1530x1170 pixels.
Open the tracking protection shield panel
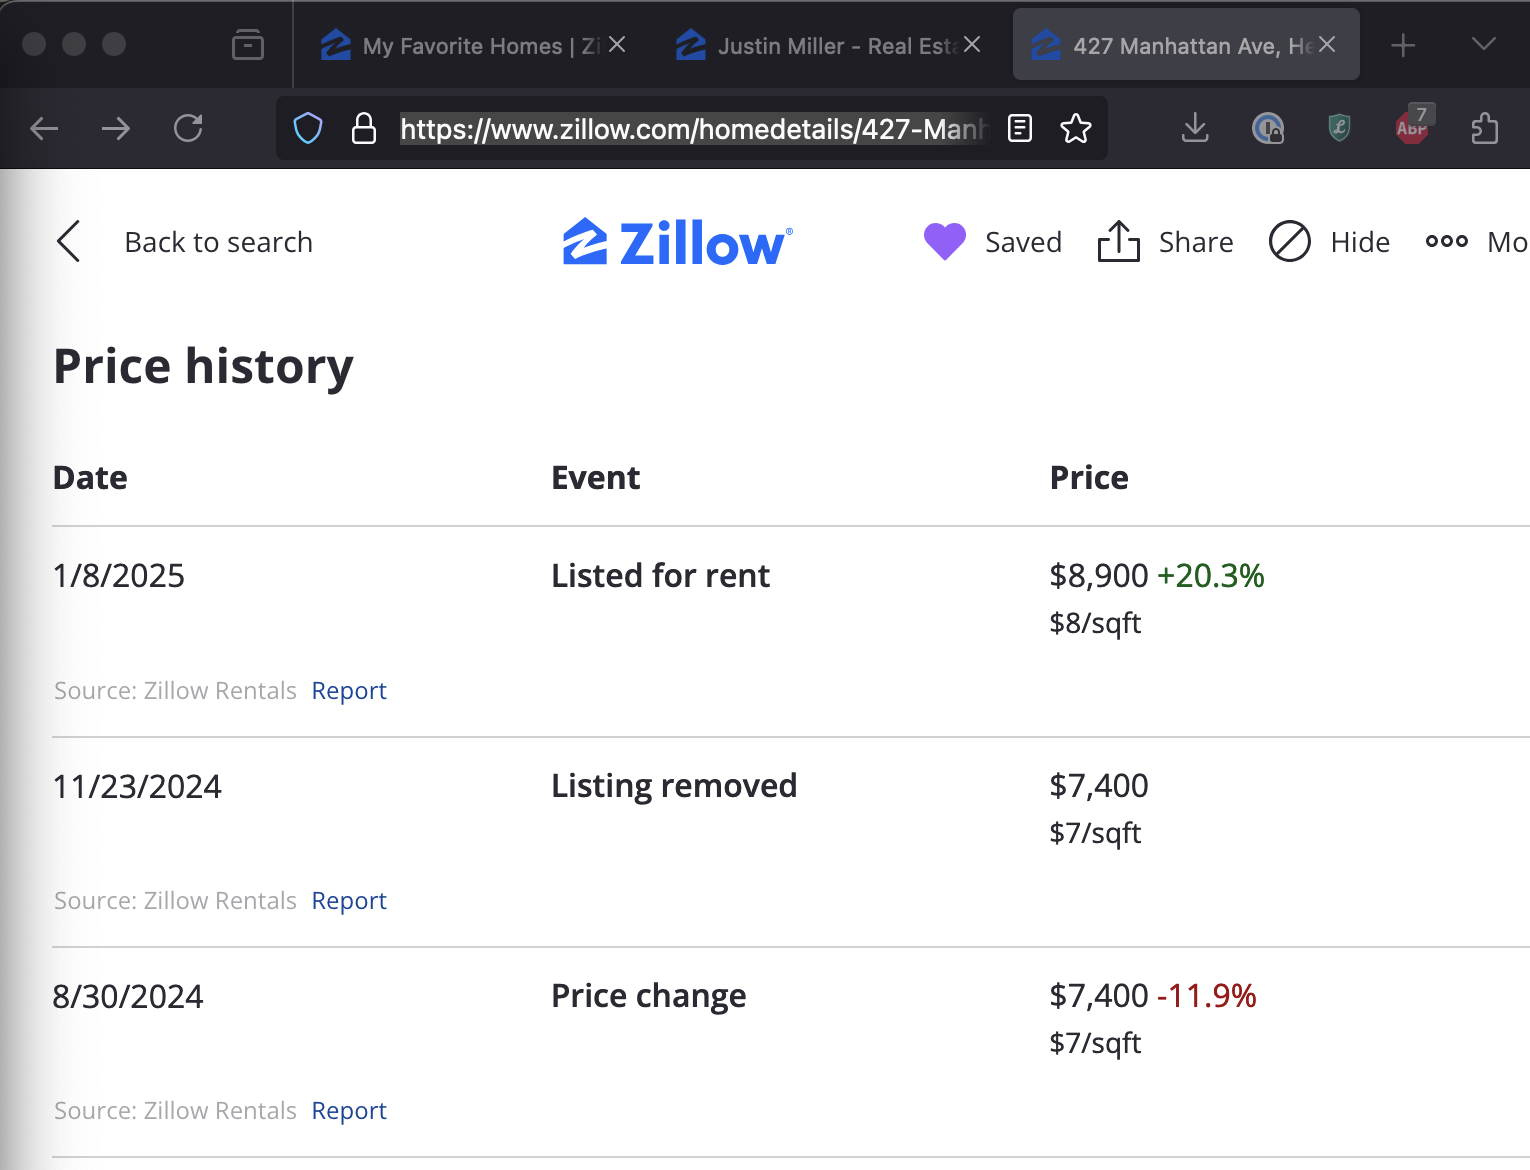308,128
